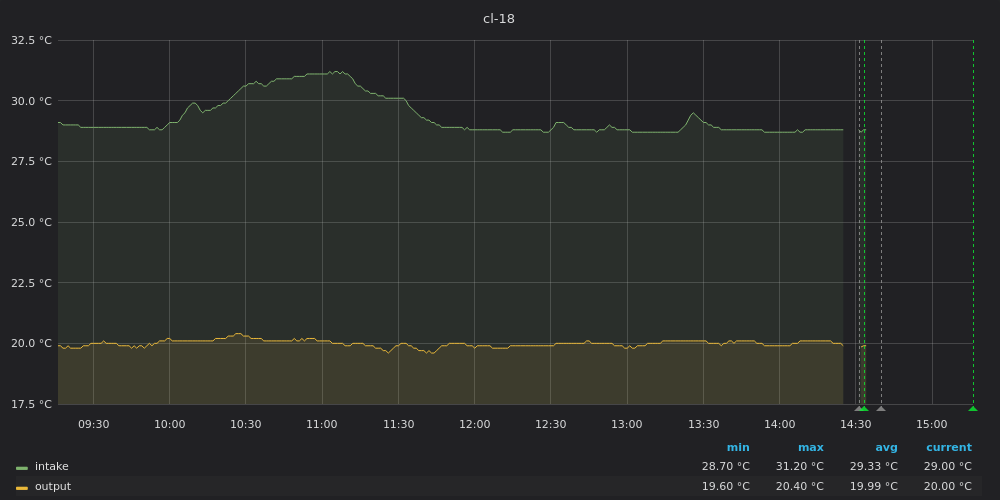Viewport: 1000px width, 500px height.
Task: Click the output avg value 19.99 °C
Action: (873, 487)
